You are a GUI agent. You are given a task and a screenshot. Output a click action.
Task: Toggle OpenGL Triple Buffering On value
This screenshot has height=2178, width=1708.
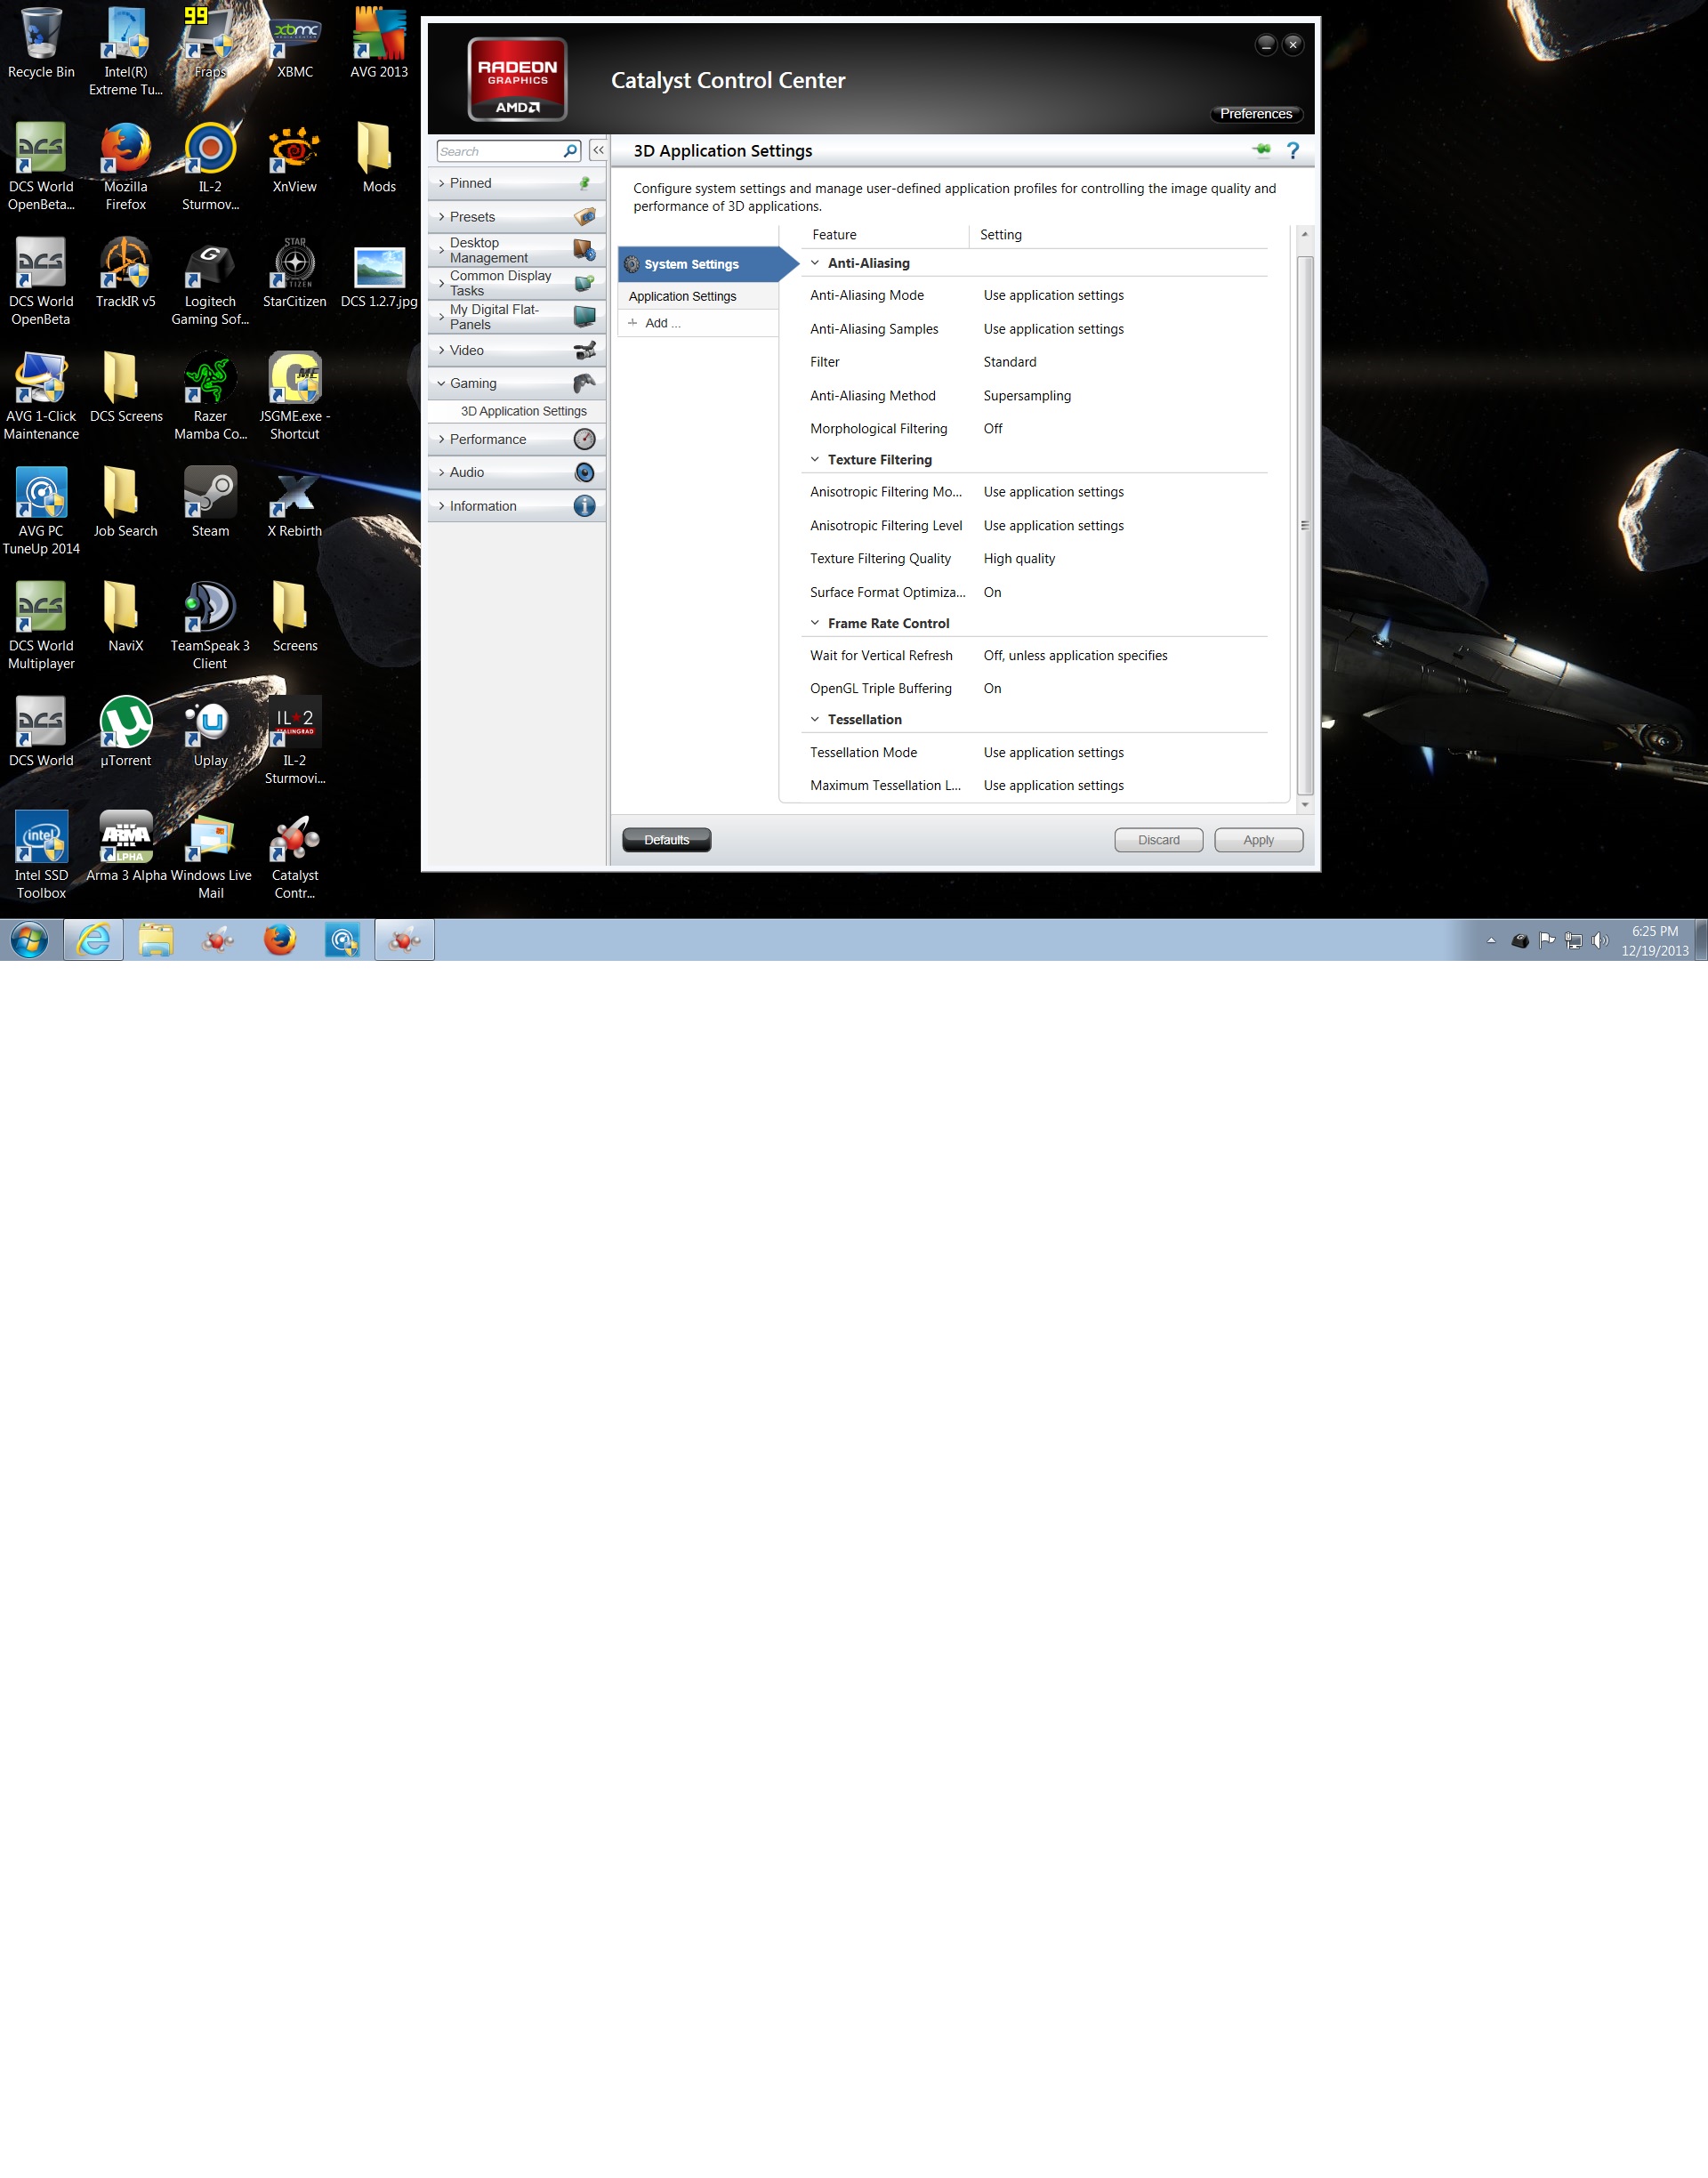click(992, 688)
